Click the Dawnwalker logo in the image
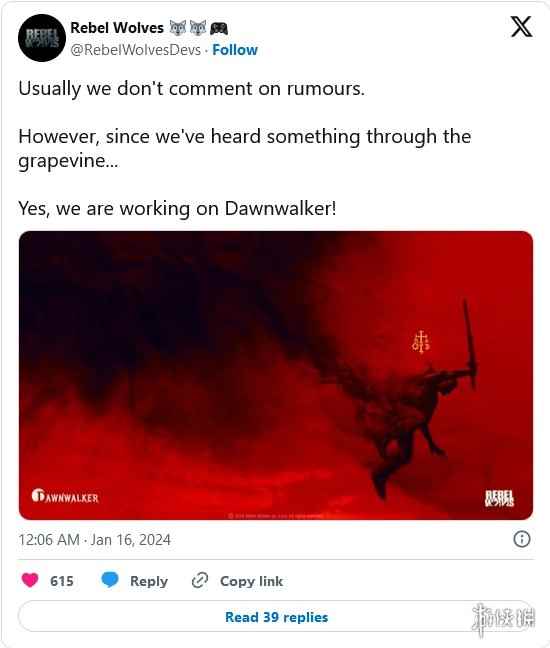This screenshot has width=550, height=648. pyautogui.click(x=65, y=496)
